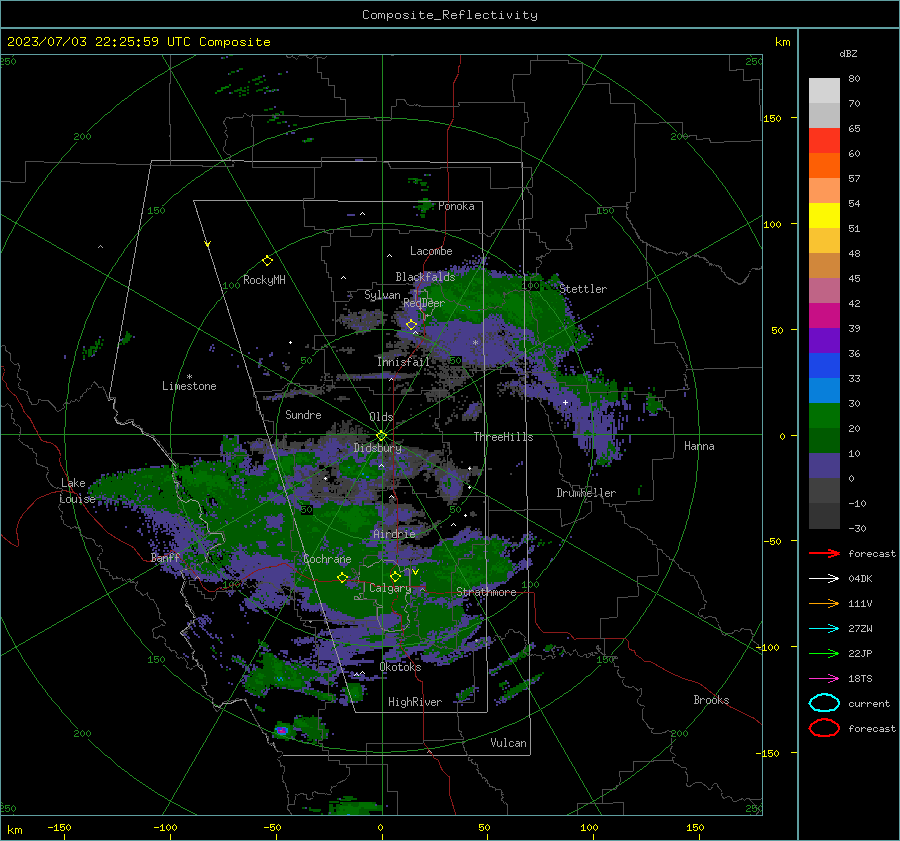
Task: Select the magenta 18TS arrow legend icon
Action: pyautogui.click(x=824, y=679)
